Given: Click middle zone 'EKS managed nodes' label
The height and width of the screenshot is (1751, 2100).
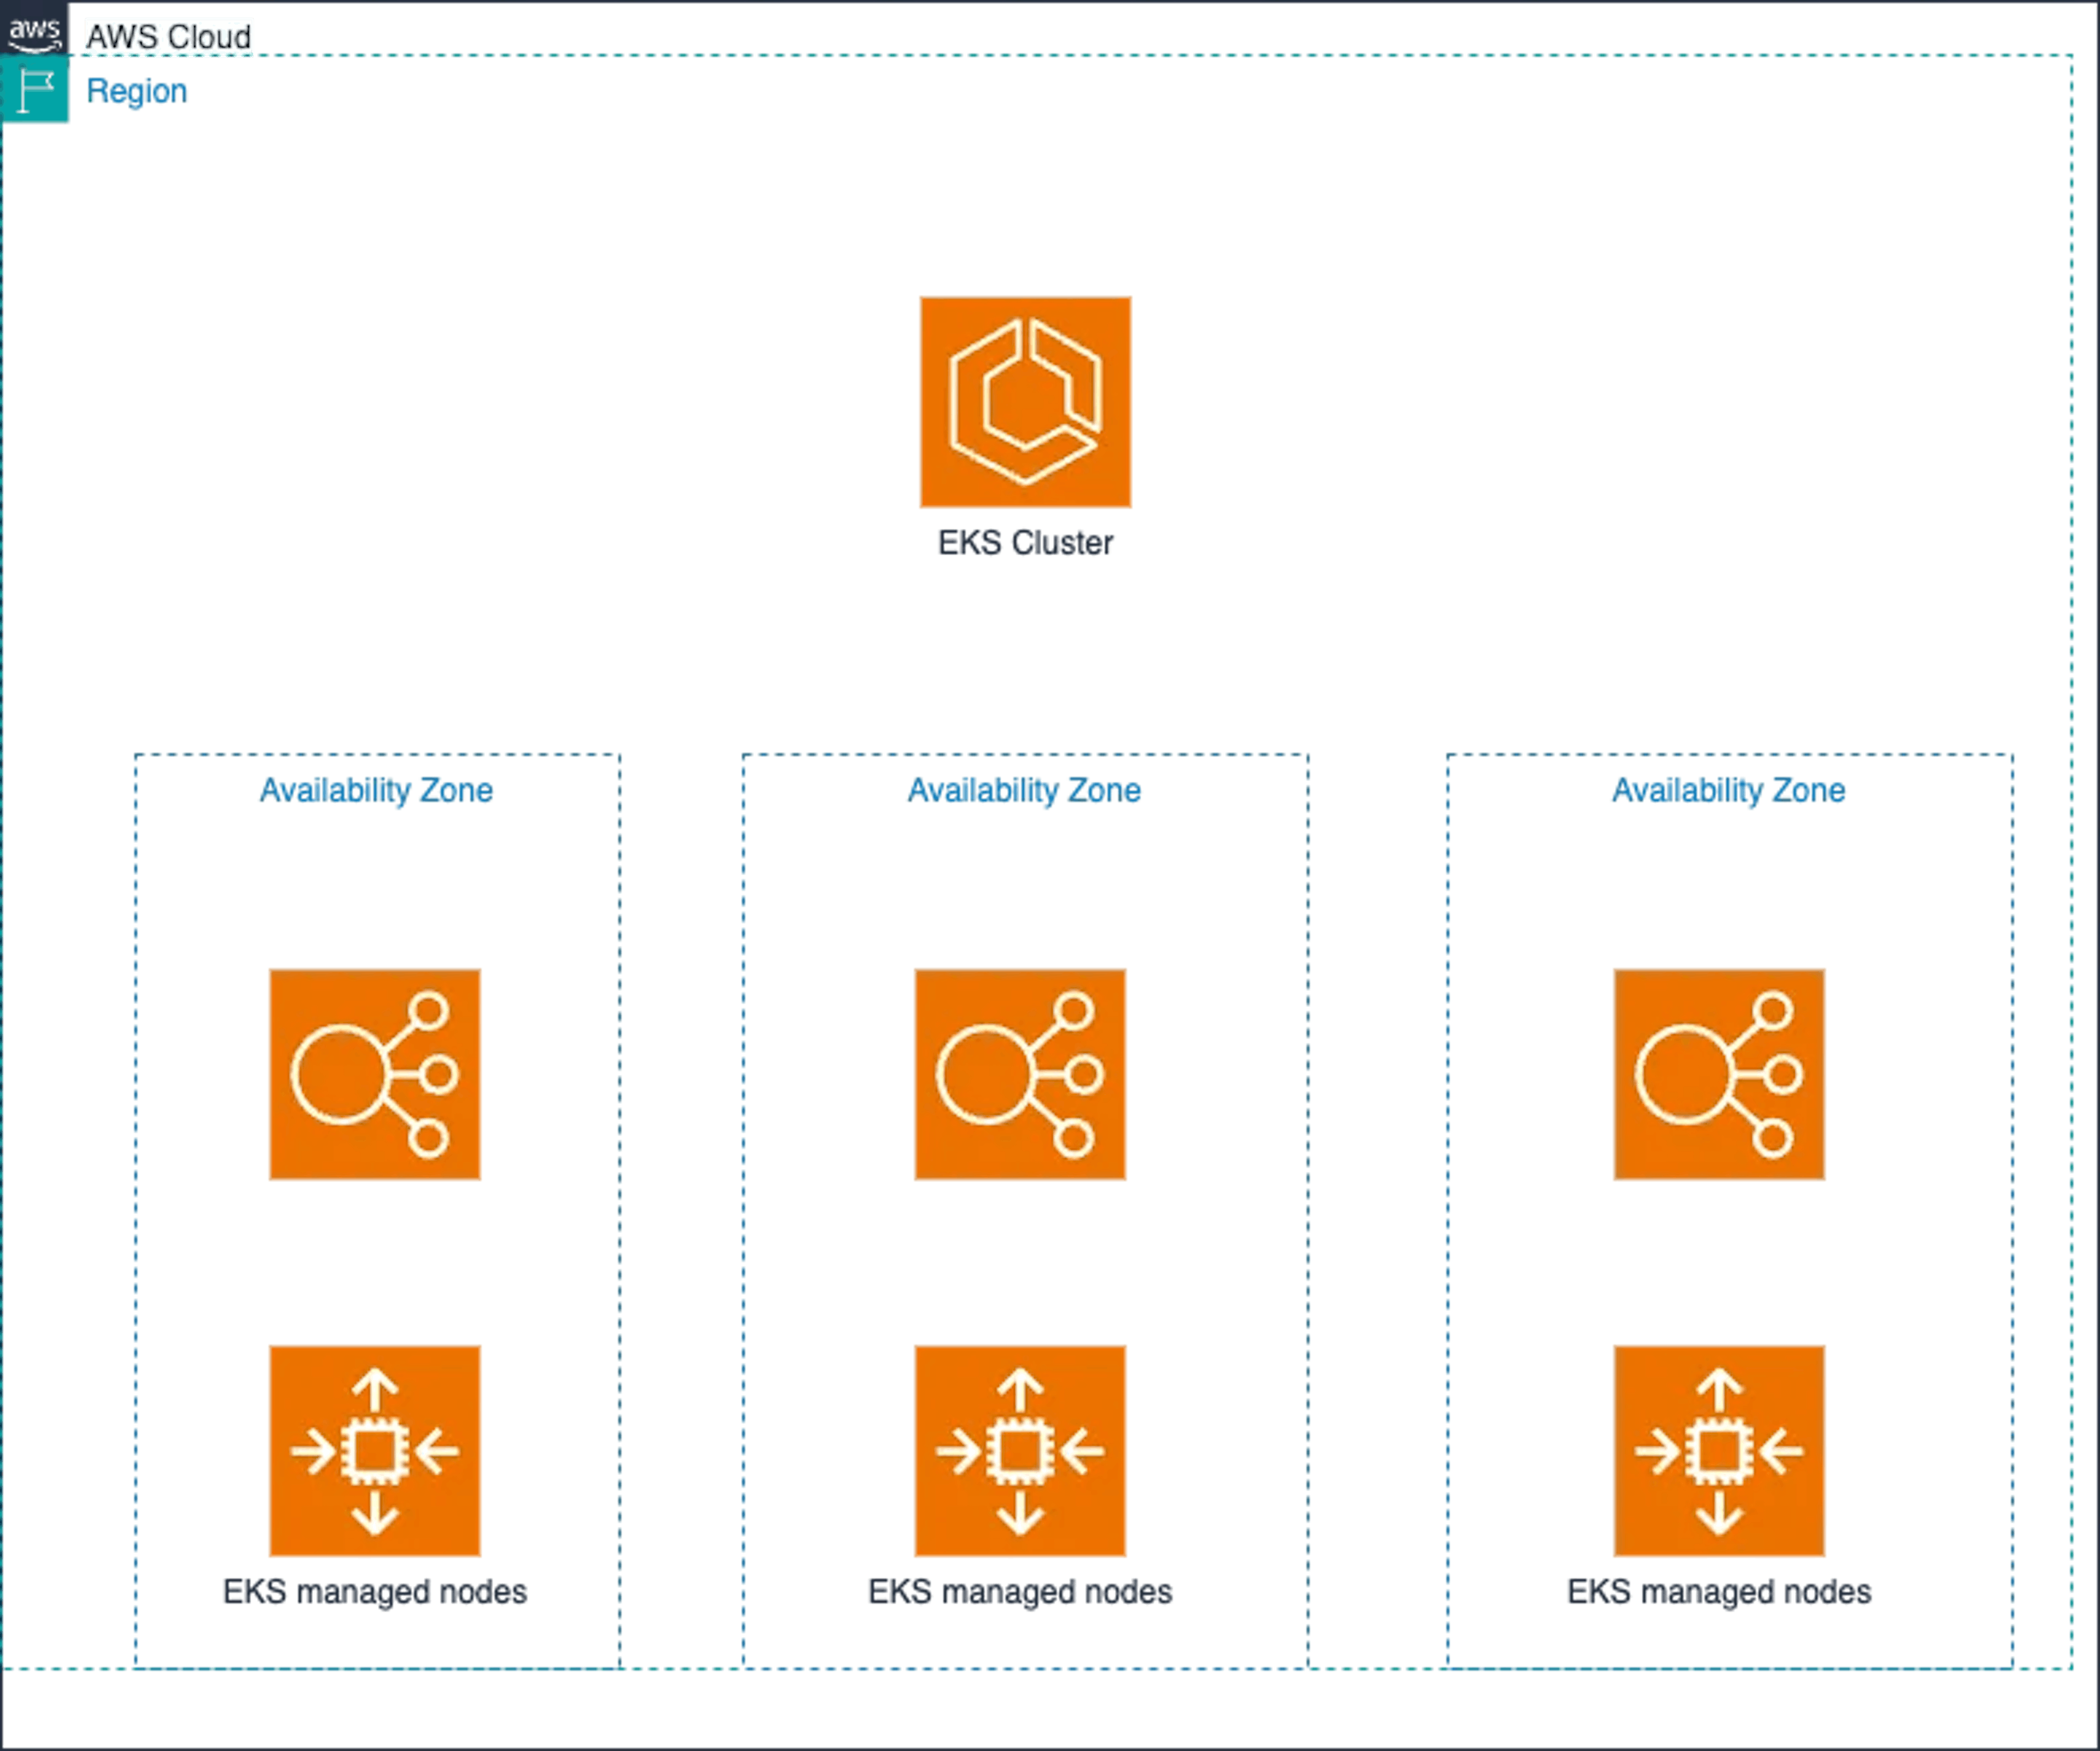Looking at the screenshot, I should click(x=1020, y=1592).
